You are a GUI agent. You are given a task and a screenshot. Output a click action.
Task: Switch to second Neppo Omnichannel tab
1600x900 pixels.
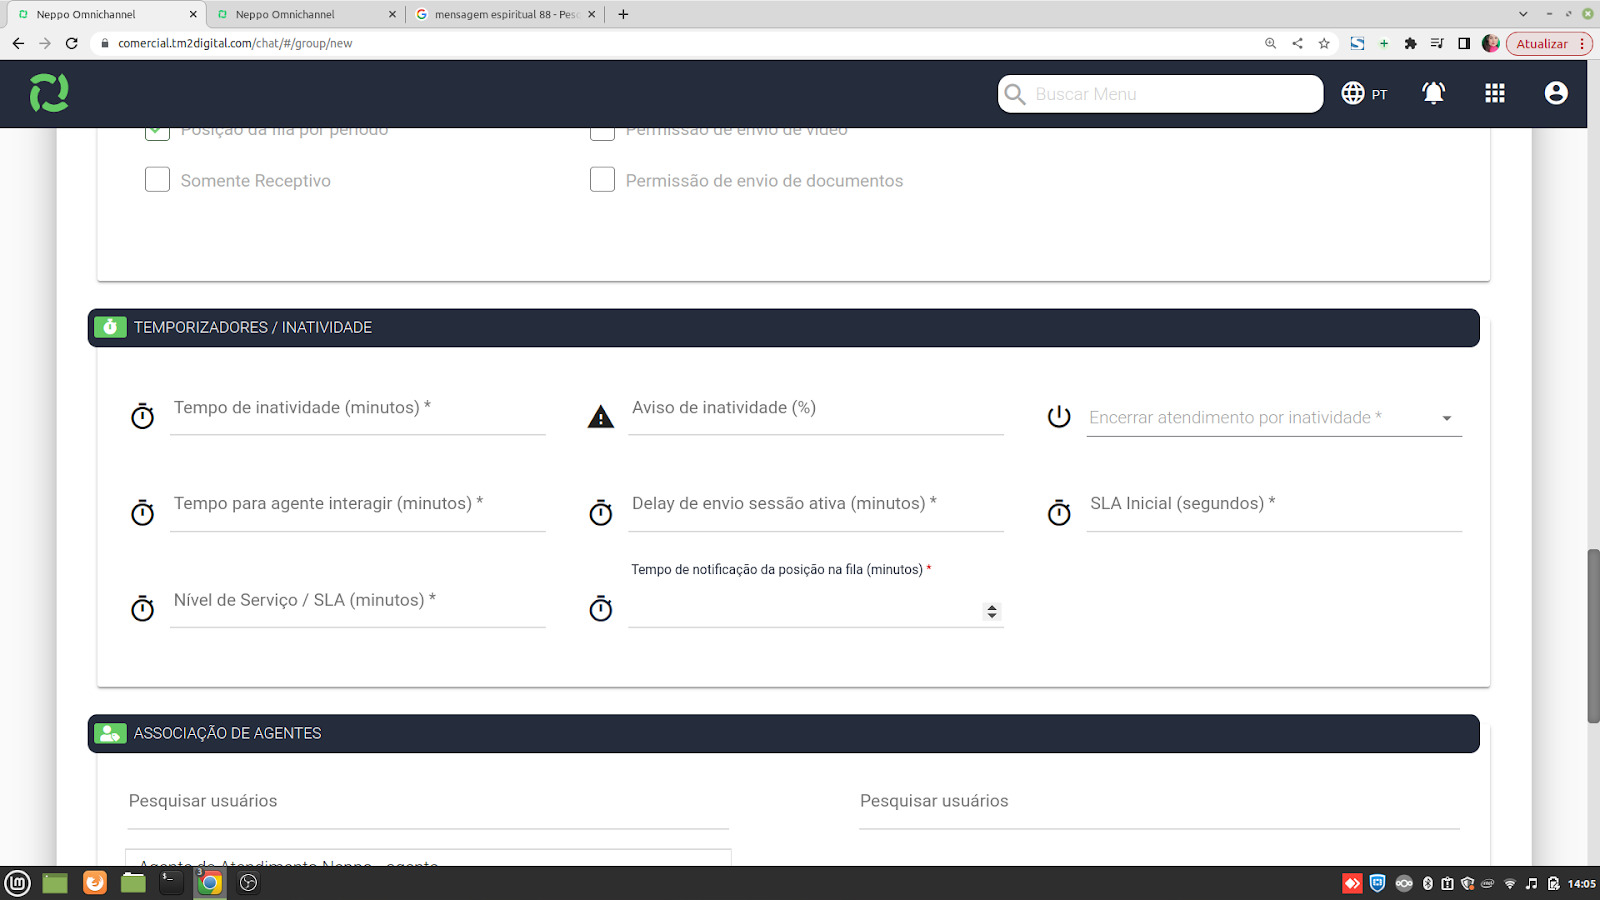point(307,14)
